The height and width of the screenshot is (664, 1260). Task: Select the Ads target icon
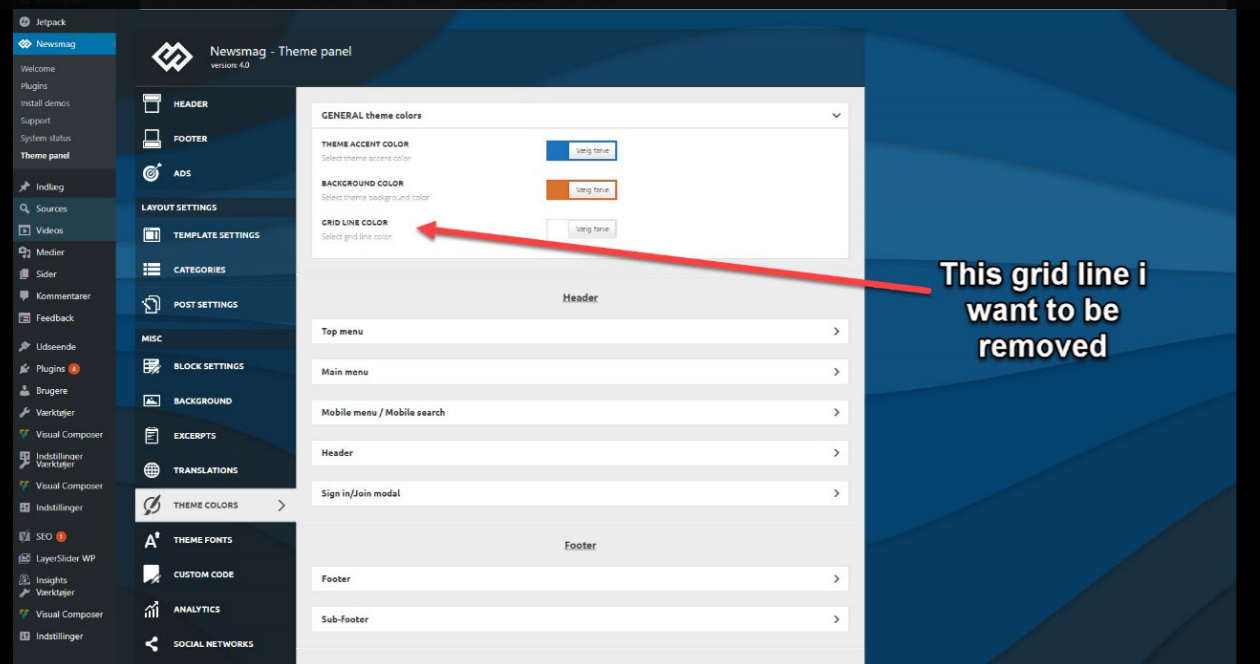(x=152, y=173)
